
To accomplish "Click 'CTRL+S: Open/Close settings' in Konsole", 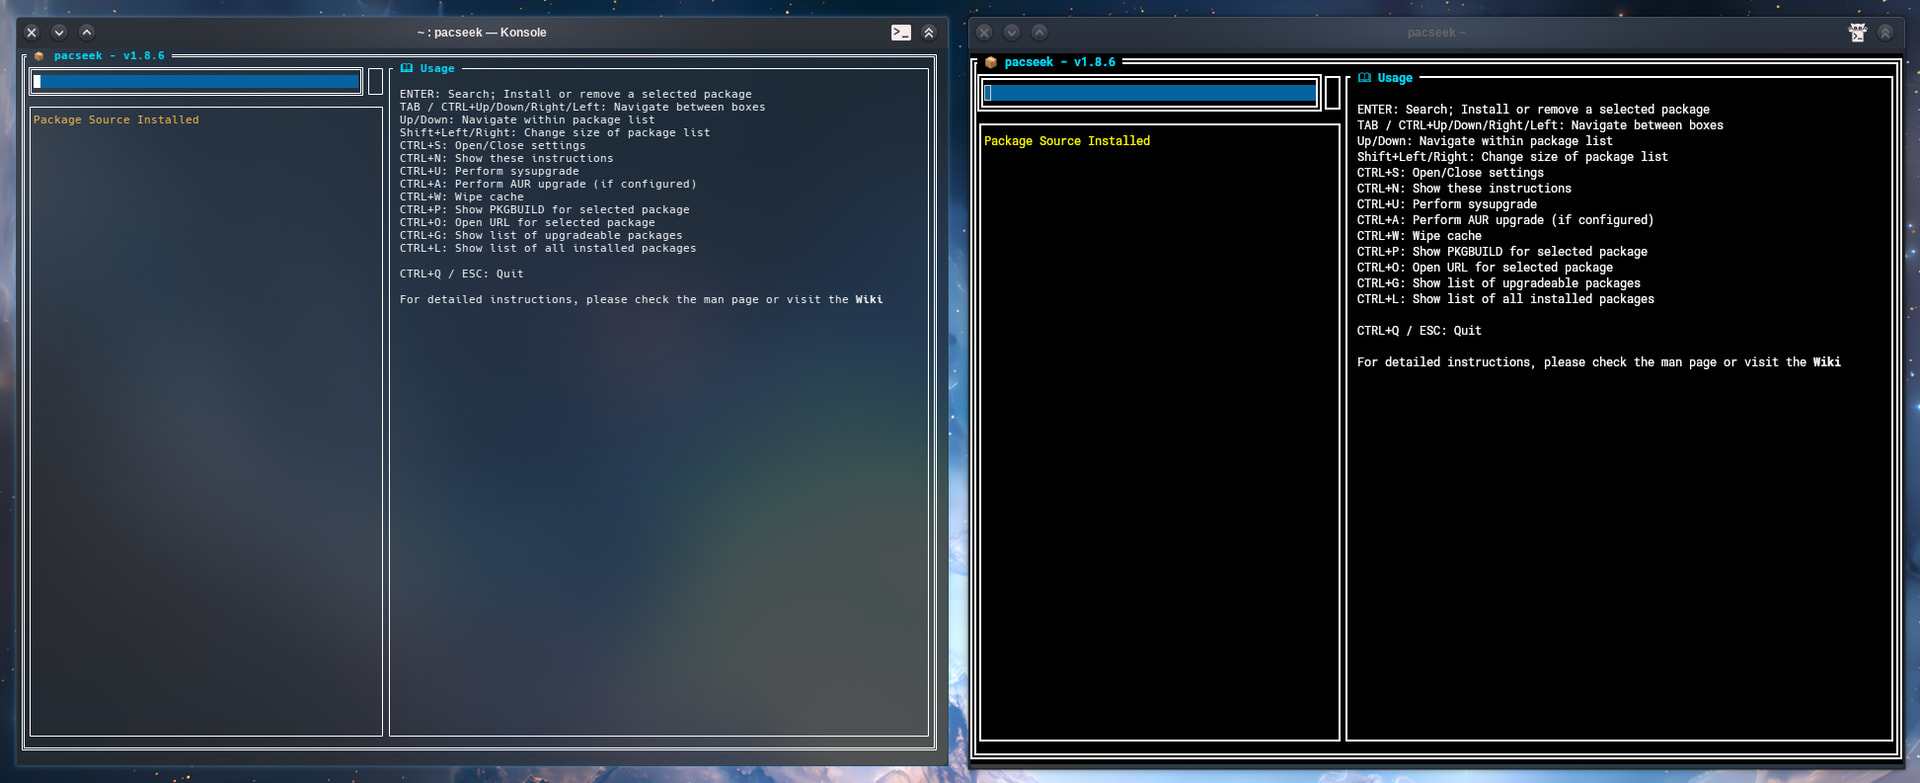I will click(493, 146).
